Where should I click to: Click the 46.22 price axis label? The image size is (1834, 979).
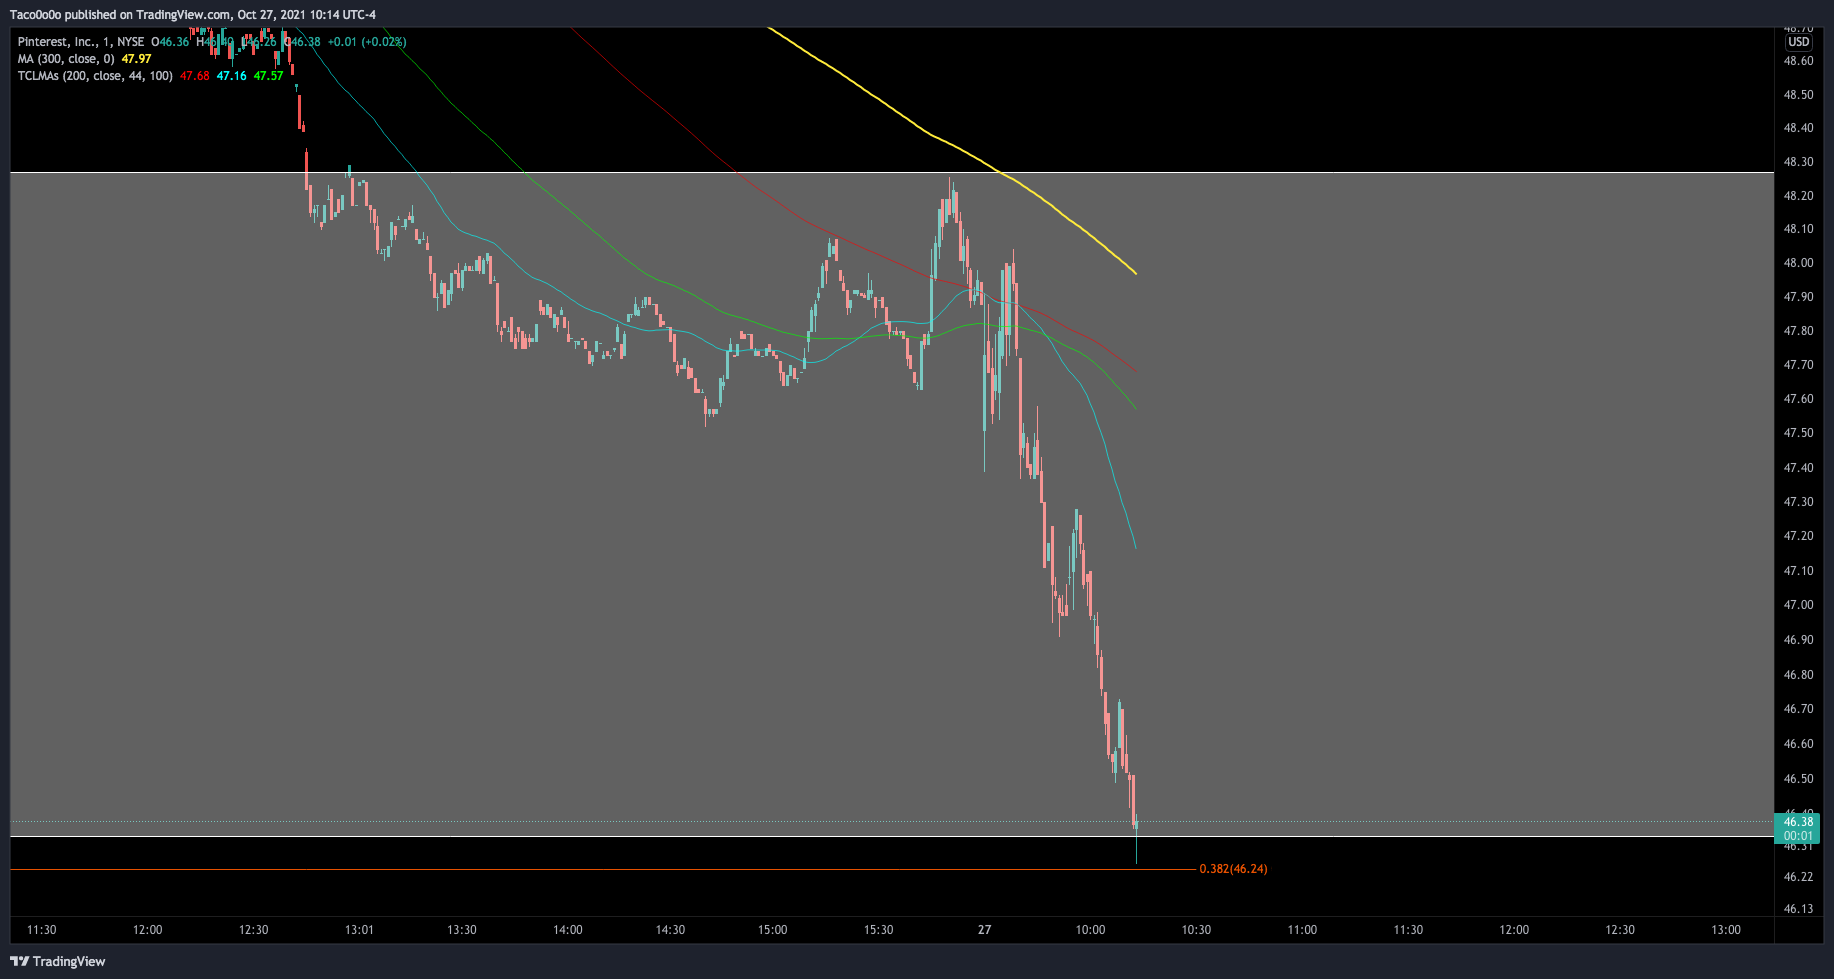point(1798,877)
